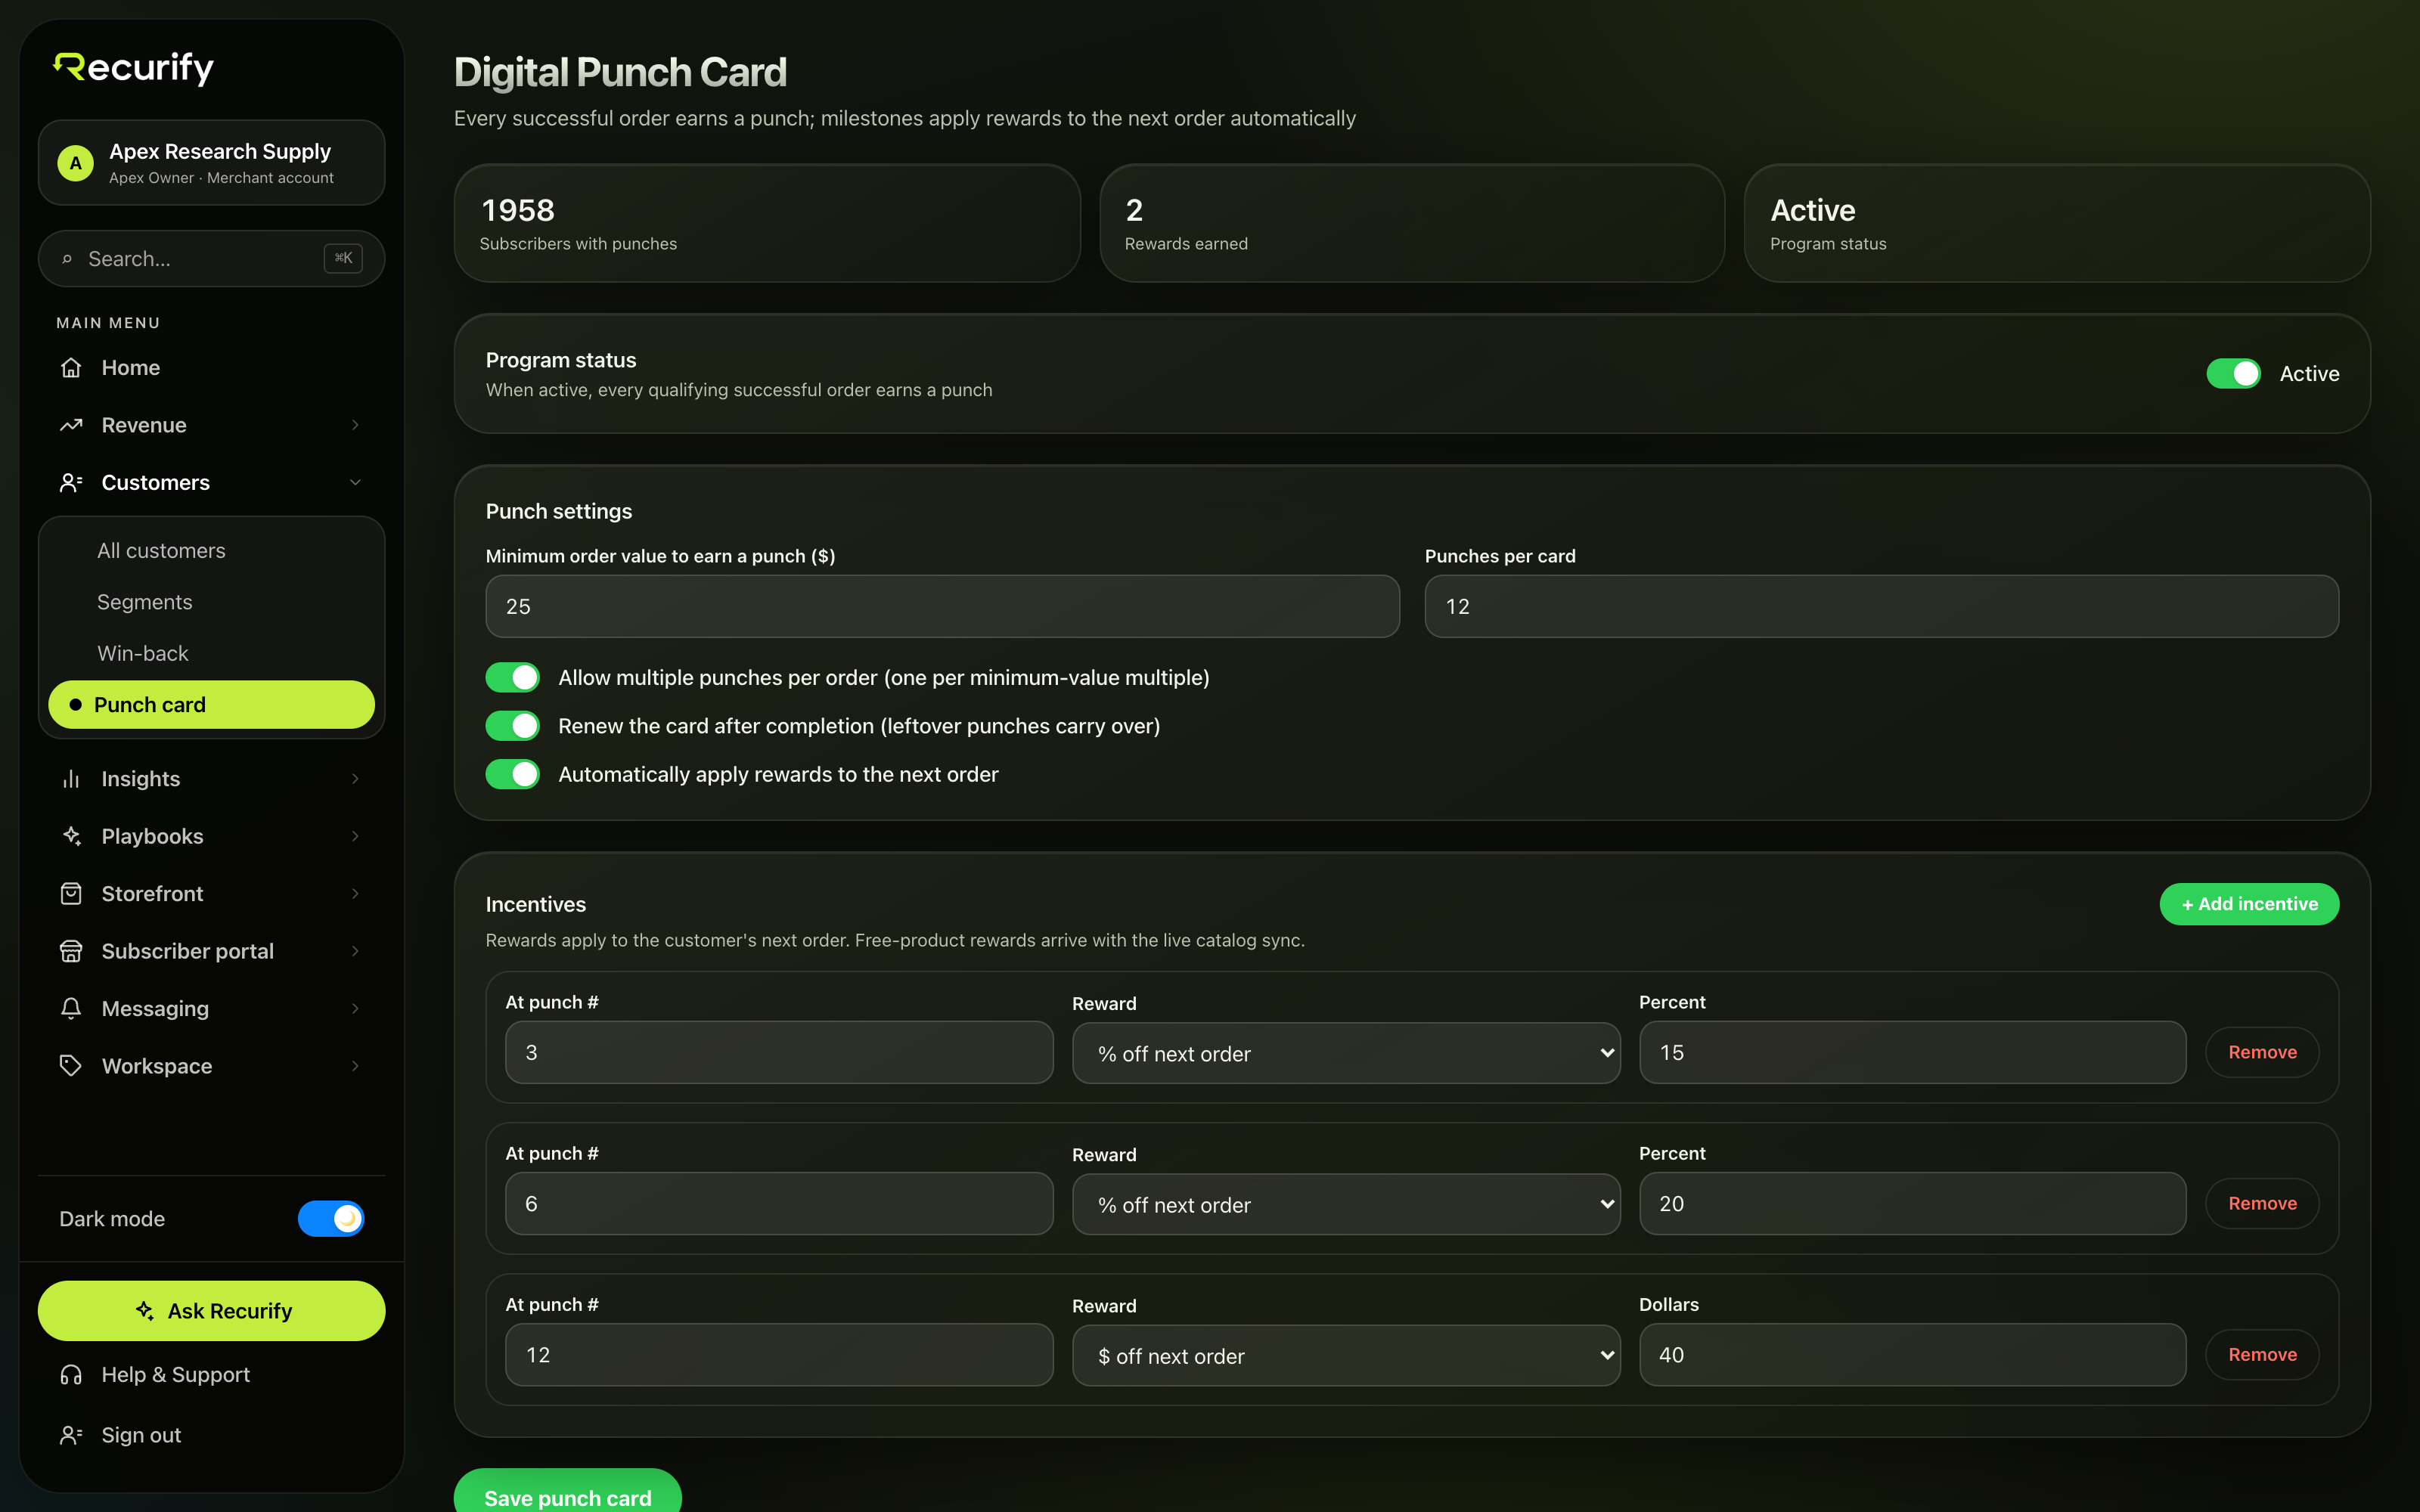The image size is (2420, 1512).
Task: Open All customers page
Action: (211, 551)
